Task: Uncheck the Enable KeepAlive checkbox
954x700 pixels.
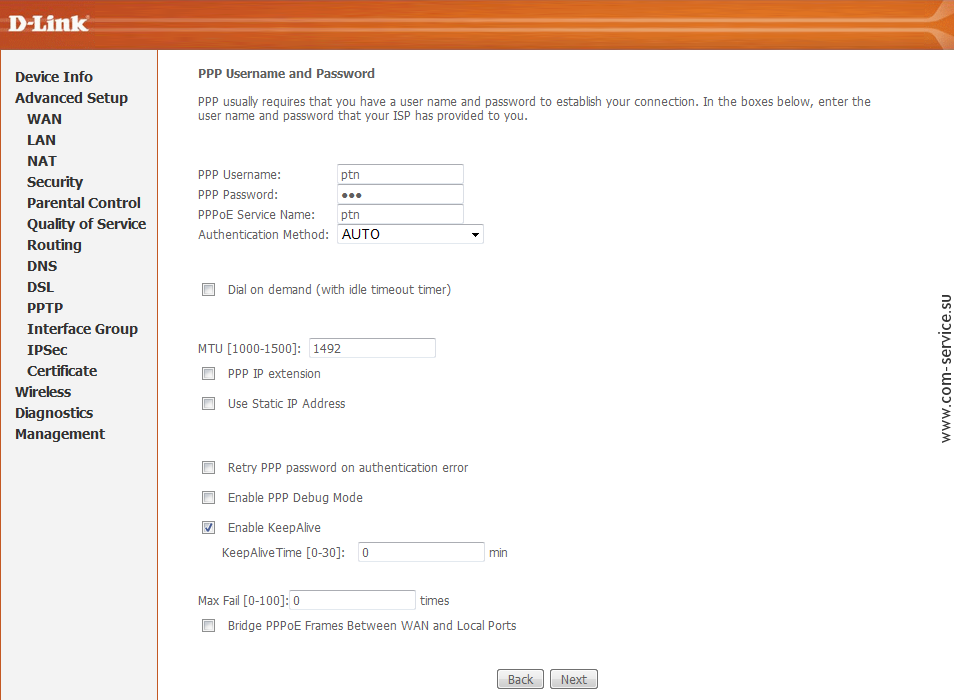Action: [209, 527]
